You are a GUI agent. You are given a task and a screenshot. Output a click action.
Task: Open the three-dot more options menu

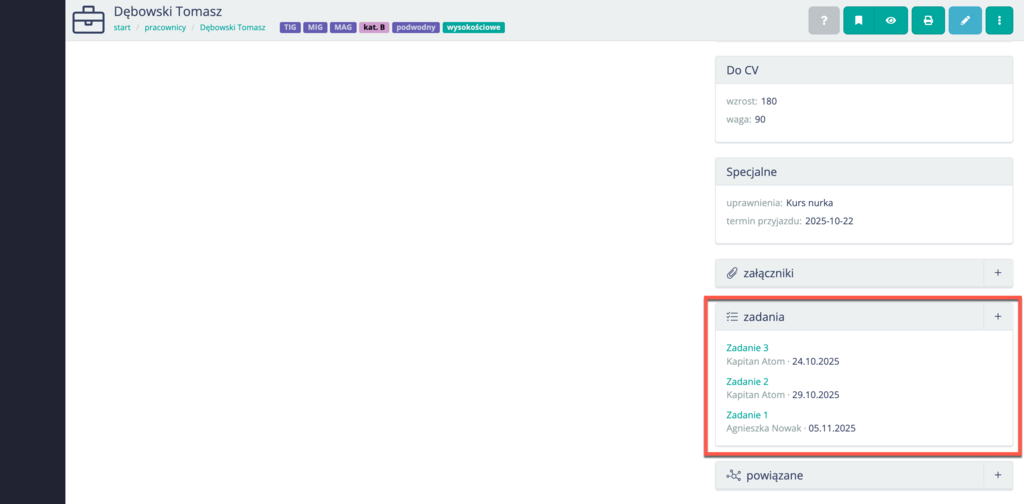(x=999, y=20)
